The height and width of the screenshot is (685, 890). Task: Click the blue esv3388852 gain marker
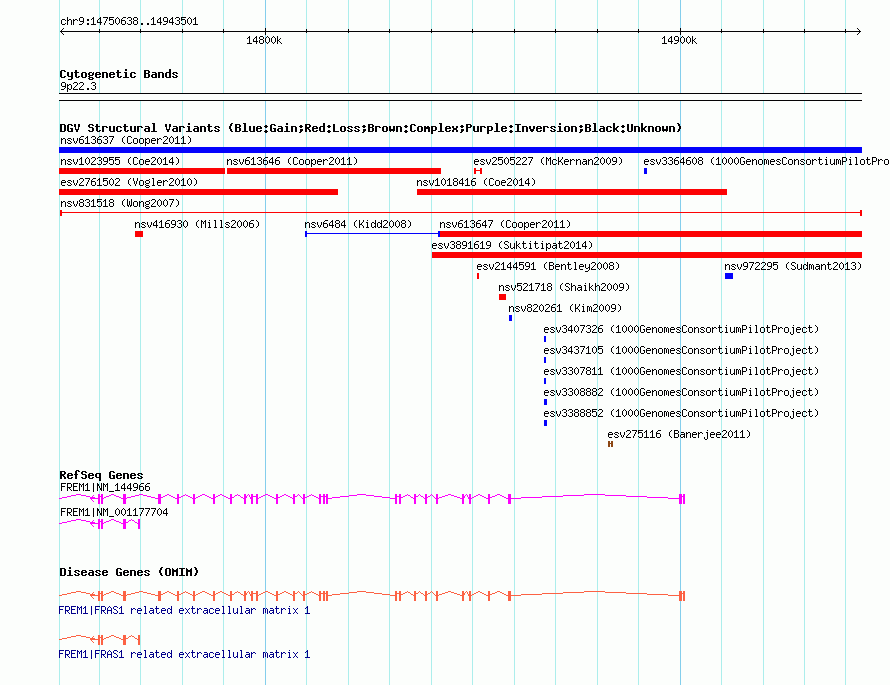click(x=545, y=423)
